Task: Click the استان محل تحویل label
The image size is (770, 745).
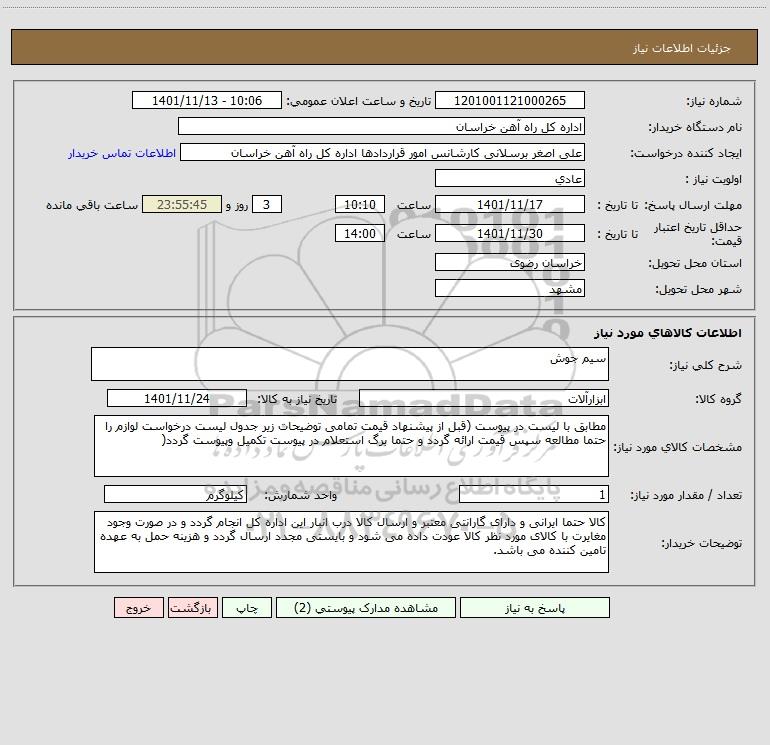Action: click(695, 264)
